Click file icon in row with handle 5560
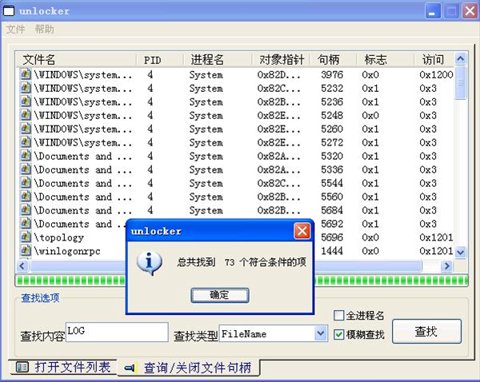480x382 pixels. coord(25,196)
